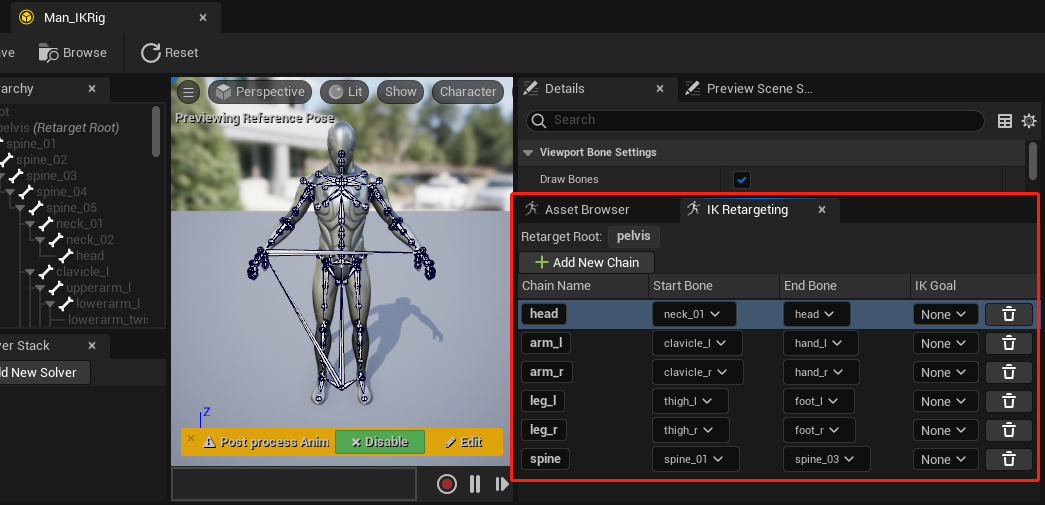Click the Reset toolbar button

coord(169,53)
